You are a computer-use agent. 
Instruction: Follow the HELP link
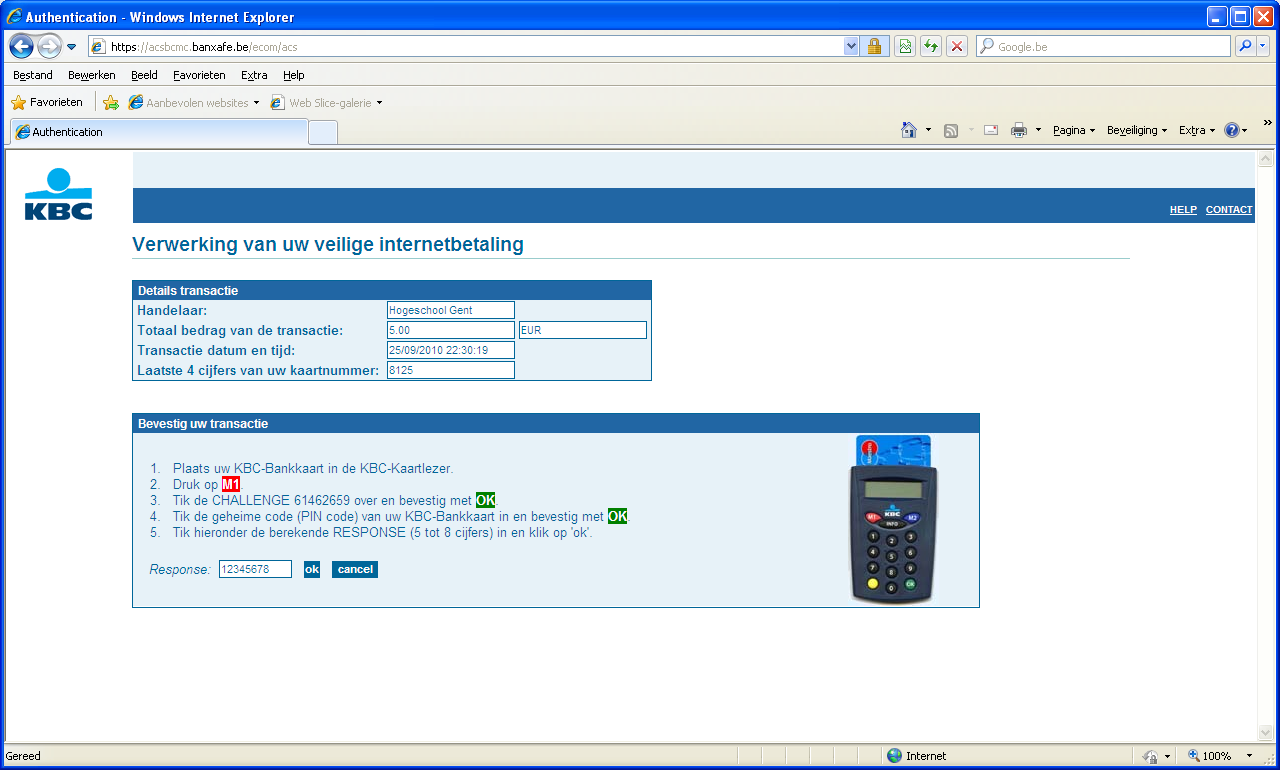pos(1183,210)
